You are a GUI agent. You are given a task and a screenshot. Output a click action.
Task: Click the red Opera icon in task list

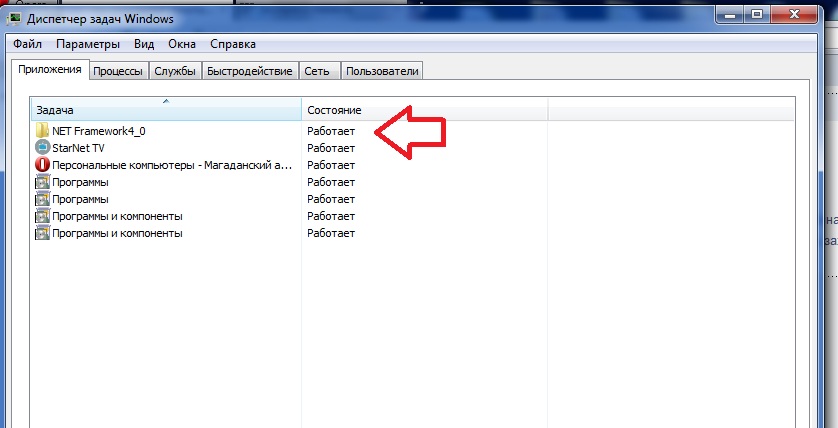click(42, 165)
